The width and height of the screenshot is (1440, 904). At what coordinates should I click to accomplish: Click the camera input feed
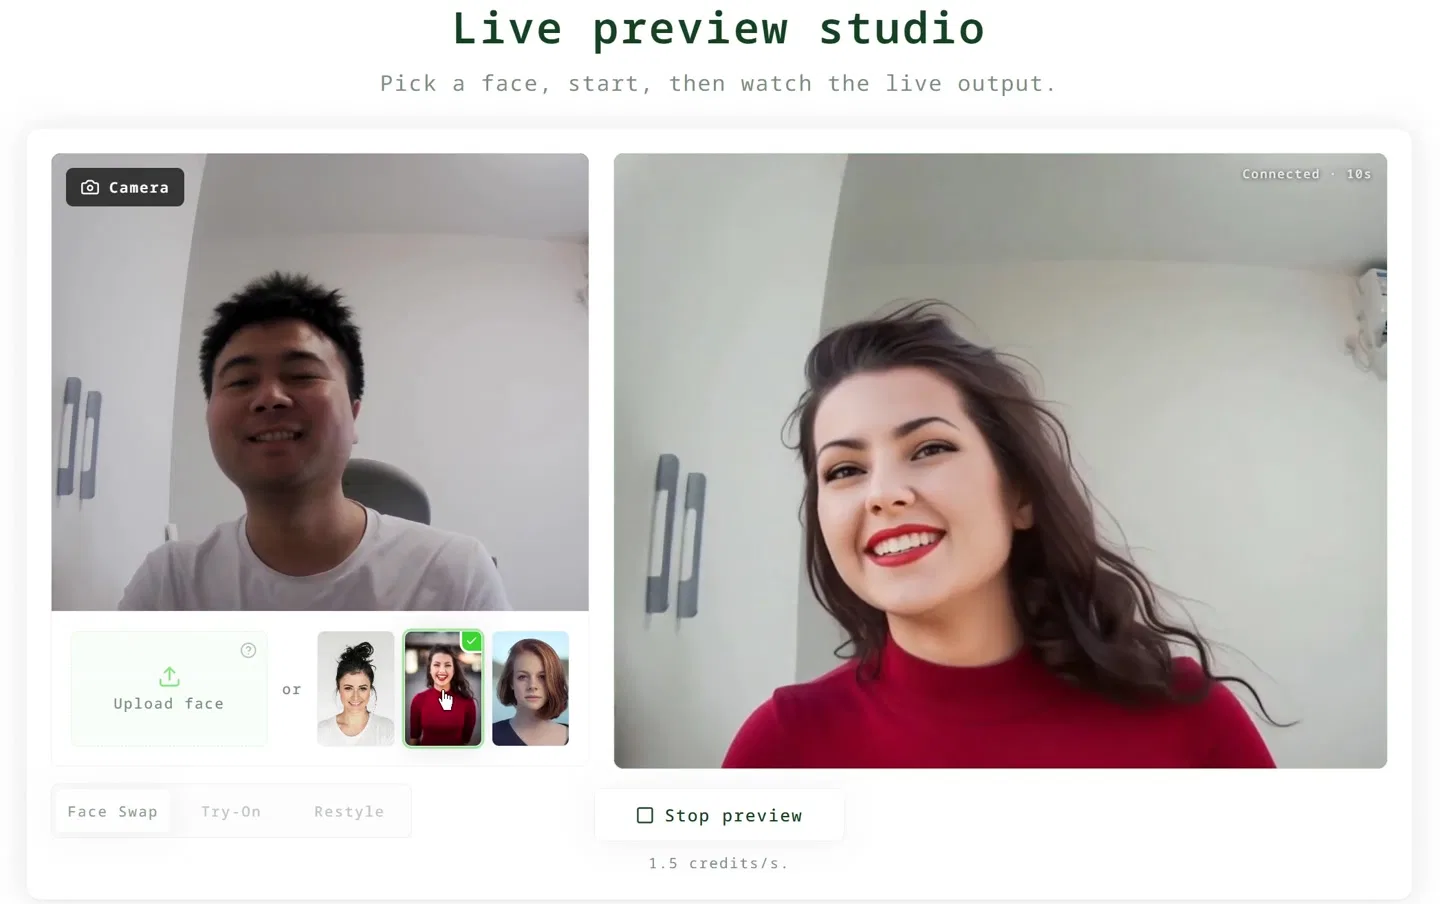pyautogui.click(x=320, y=382)
